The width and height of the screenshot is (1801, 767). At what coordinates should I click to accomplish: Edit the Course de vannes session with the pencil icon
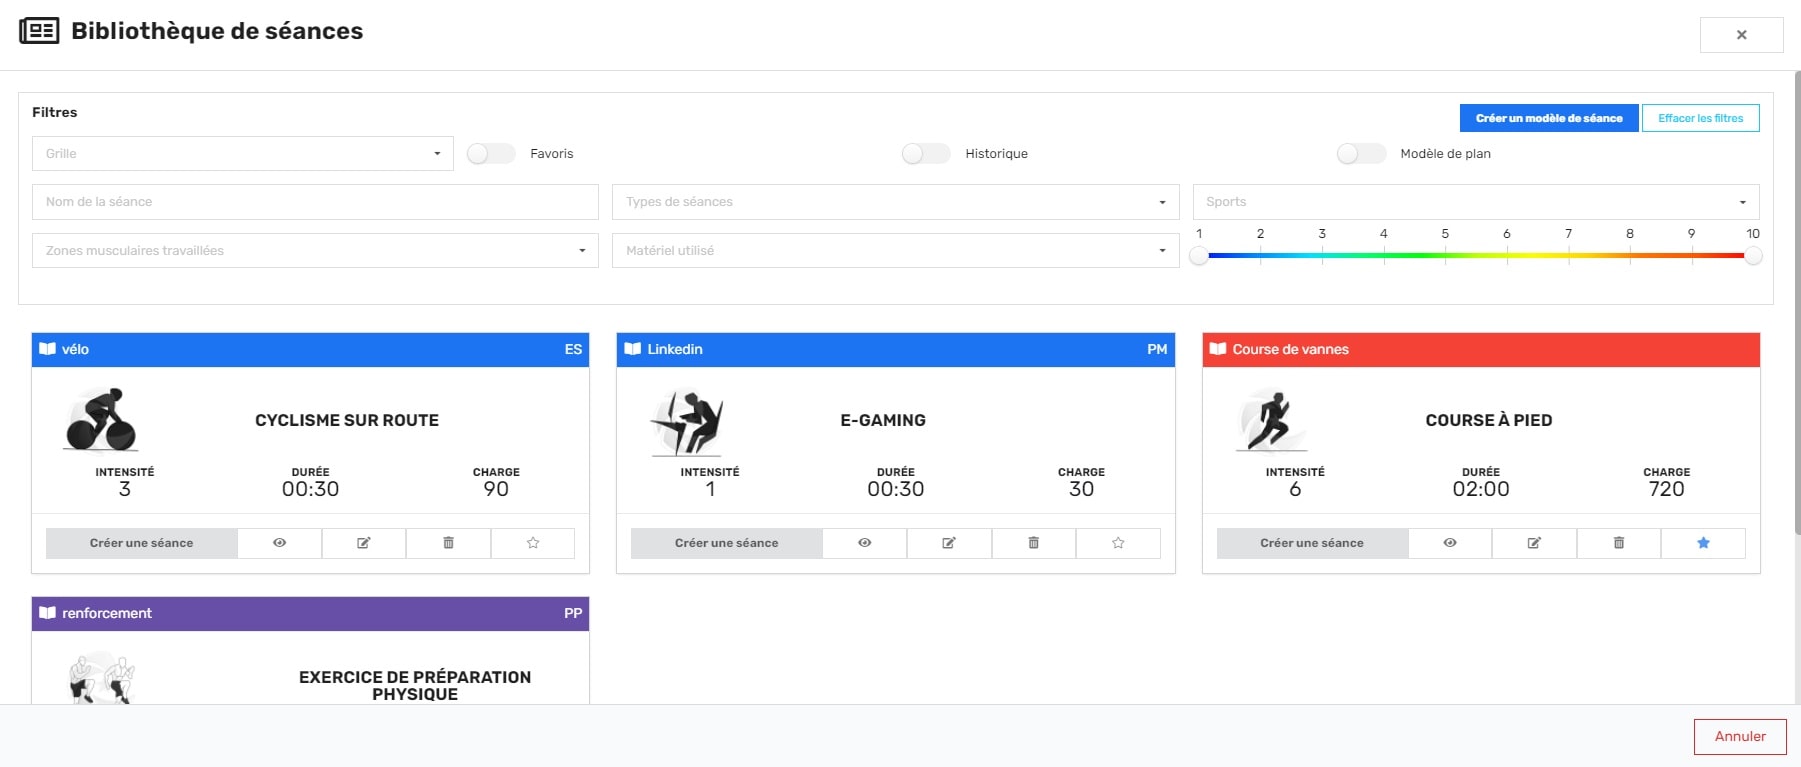point(1534,543)
